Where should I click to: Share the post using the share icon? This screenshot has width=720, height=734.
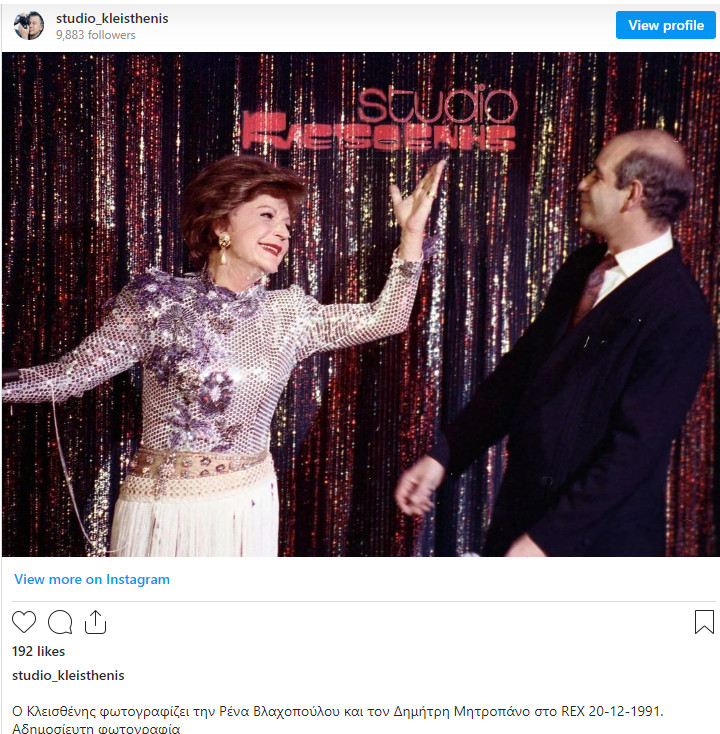(96, 622)
